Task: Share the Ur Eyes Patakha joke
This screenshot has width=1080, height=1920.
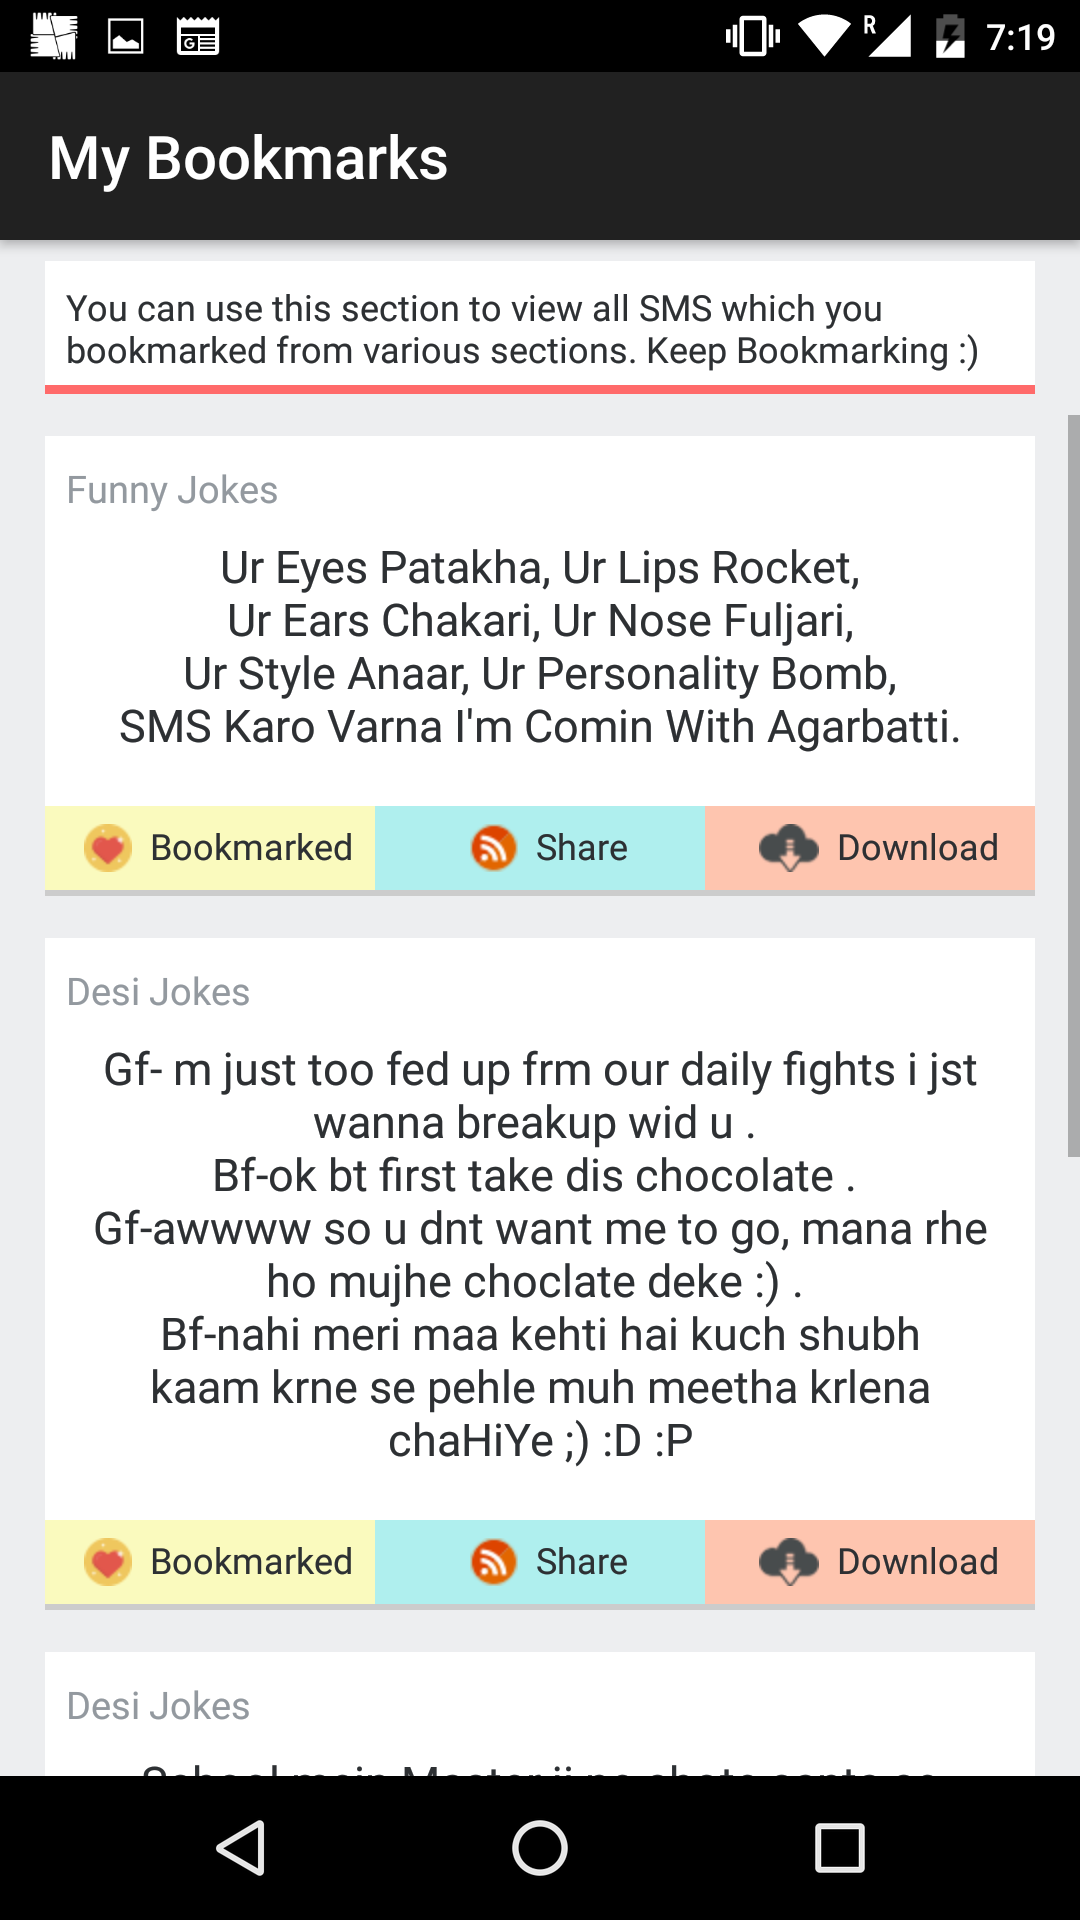Action: pos(541,848)
